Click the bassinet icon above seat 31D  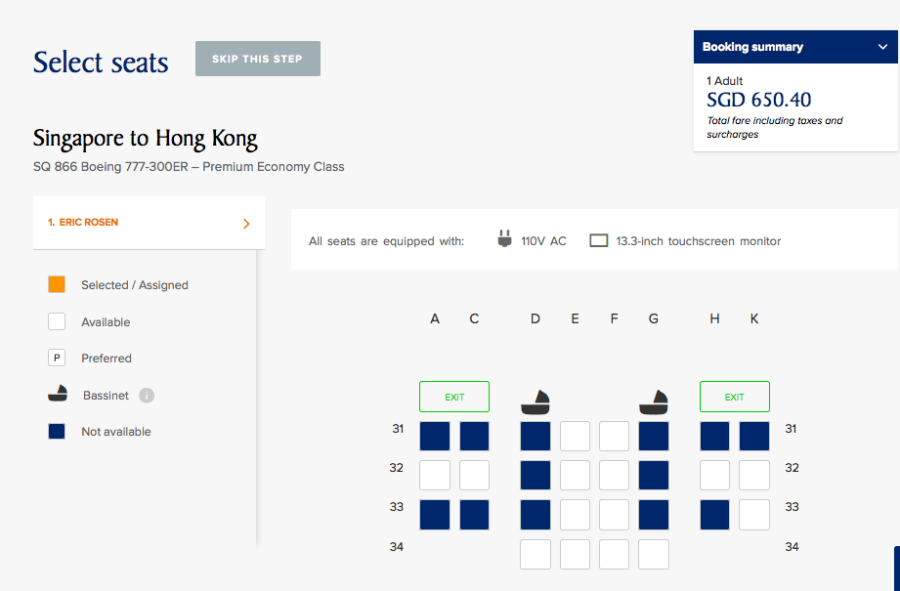(x=535, y=402)
